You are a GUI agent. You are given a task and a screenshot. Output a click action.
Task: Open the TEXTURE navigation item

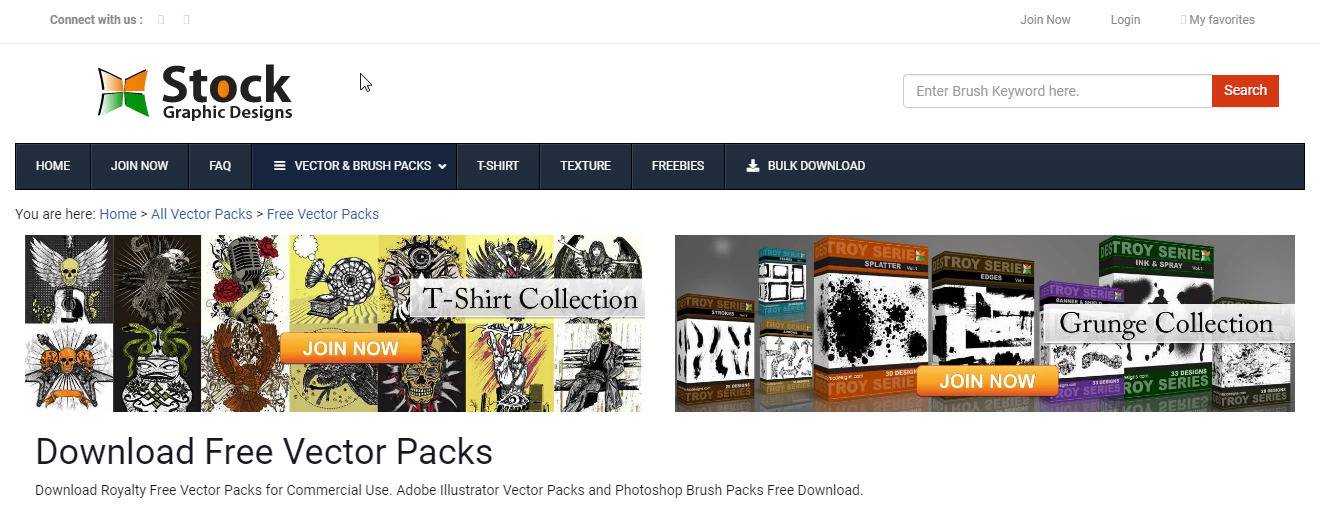(x=586, y=166)
